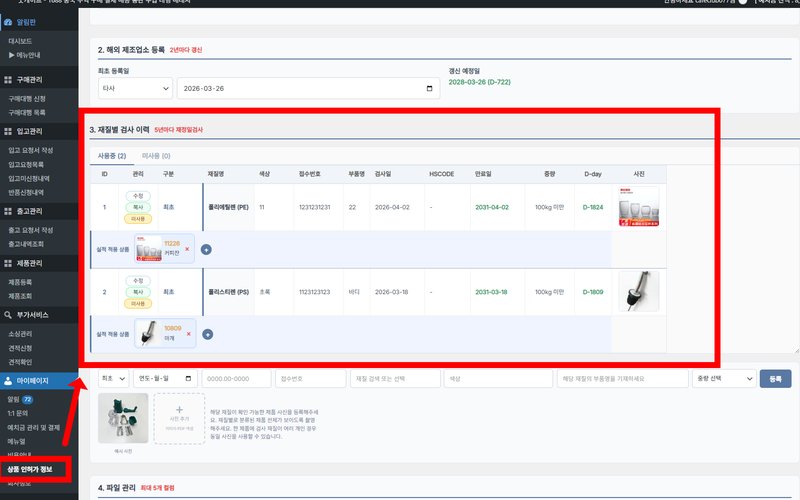Click the 접수번호 input field in entry form

[309, 379]
